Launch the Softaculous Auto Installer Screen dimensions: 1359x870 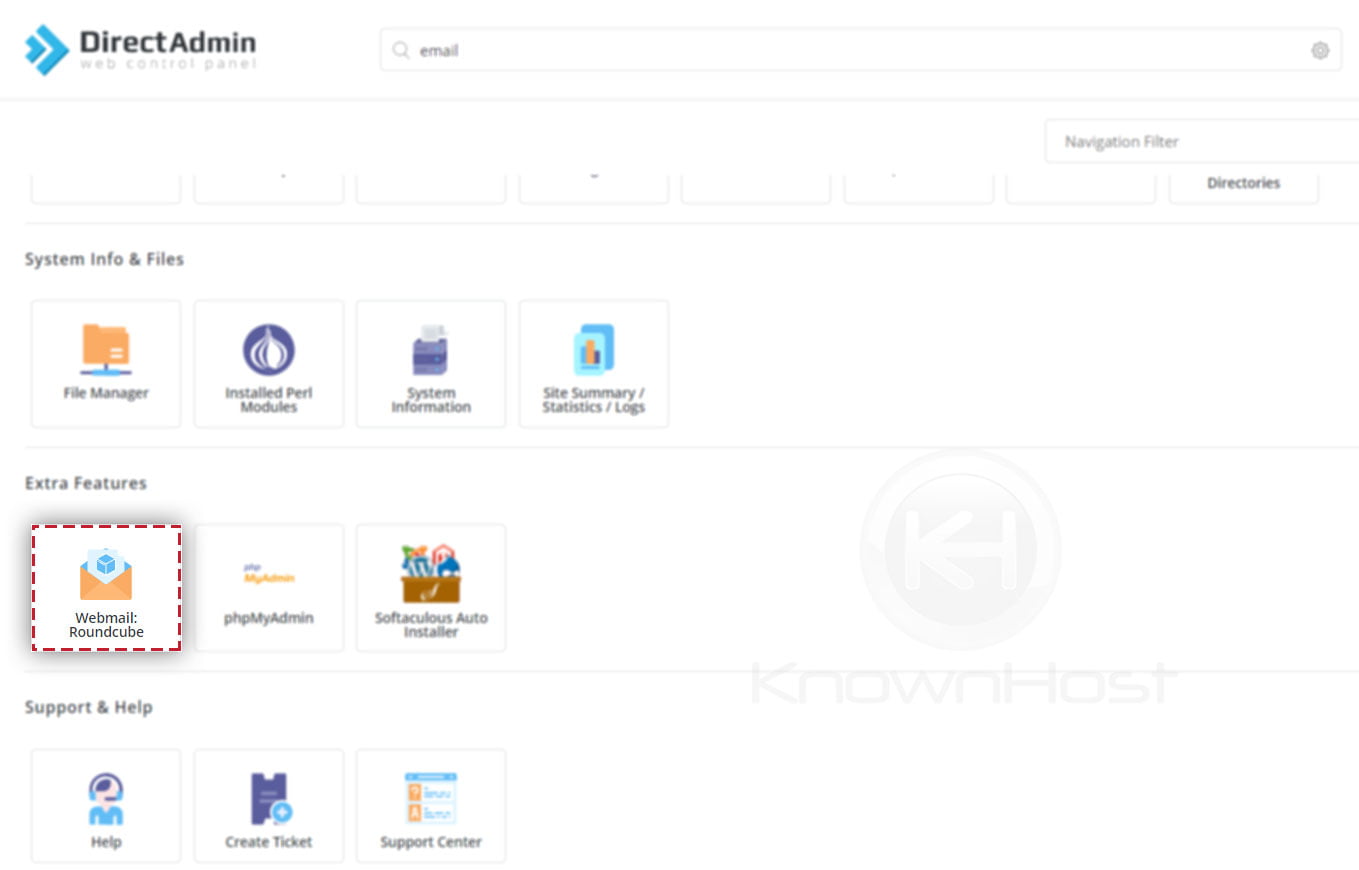(430, 585)
